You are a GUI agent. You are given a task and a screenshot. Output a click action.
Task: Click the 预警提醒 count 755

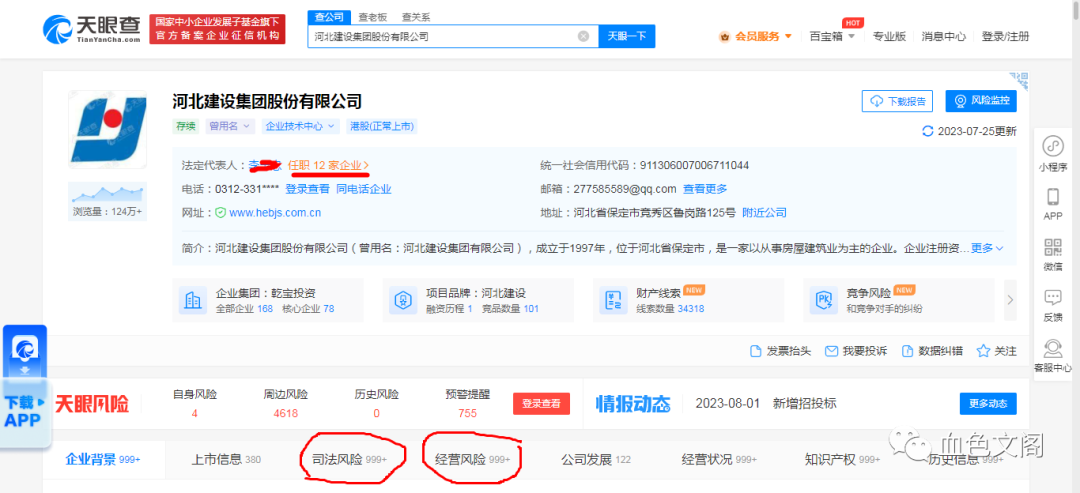468,414
